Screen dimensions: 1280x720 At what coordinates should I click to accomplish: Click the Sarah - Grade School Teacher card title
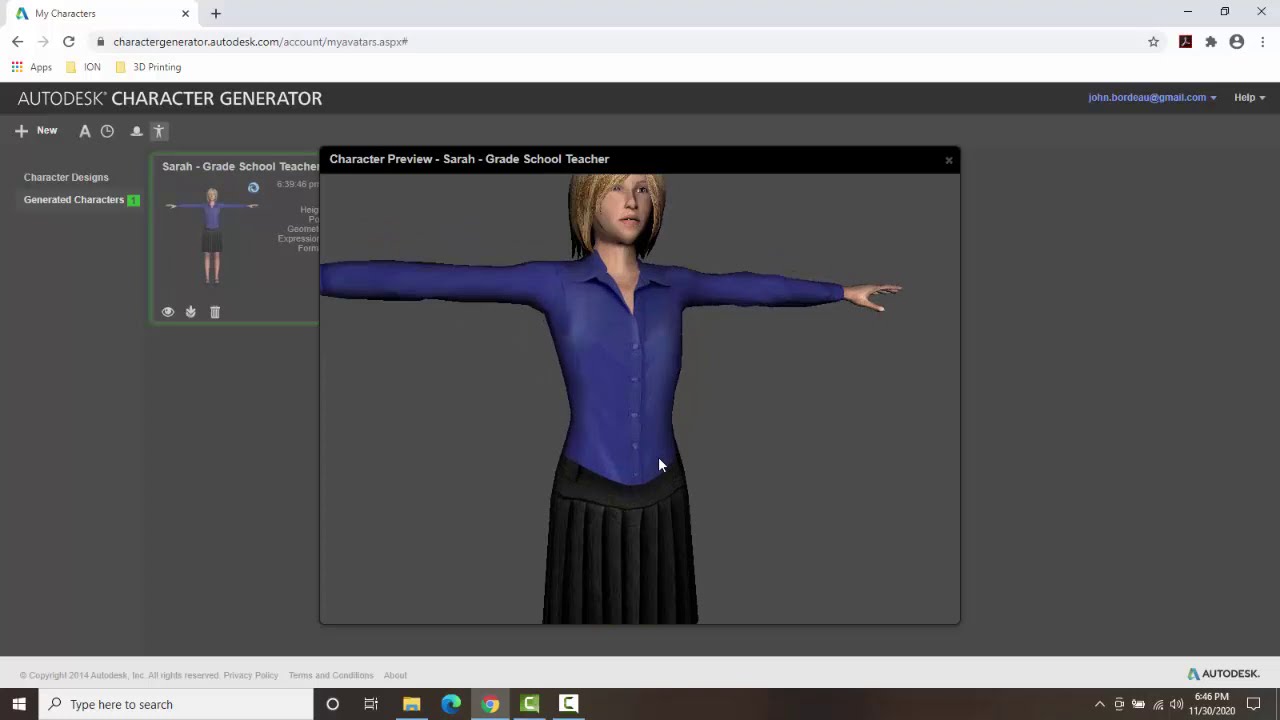[240, 167]
